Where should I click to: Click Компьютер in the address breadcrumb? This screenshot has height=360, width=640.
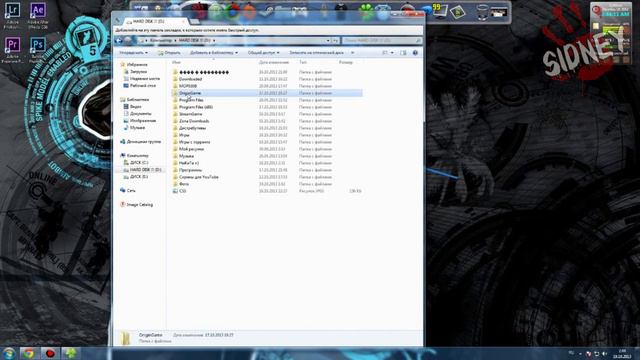pos(160,40)
